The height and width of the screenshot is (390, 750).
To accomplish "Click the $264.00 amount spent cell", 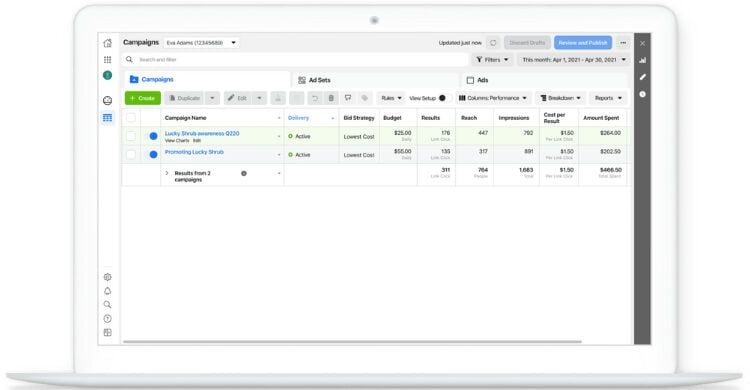I will tap(610, 133).
